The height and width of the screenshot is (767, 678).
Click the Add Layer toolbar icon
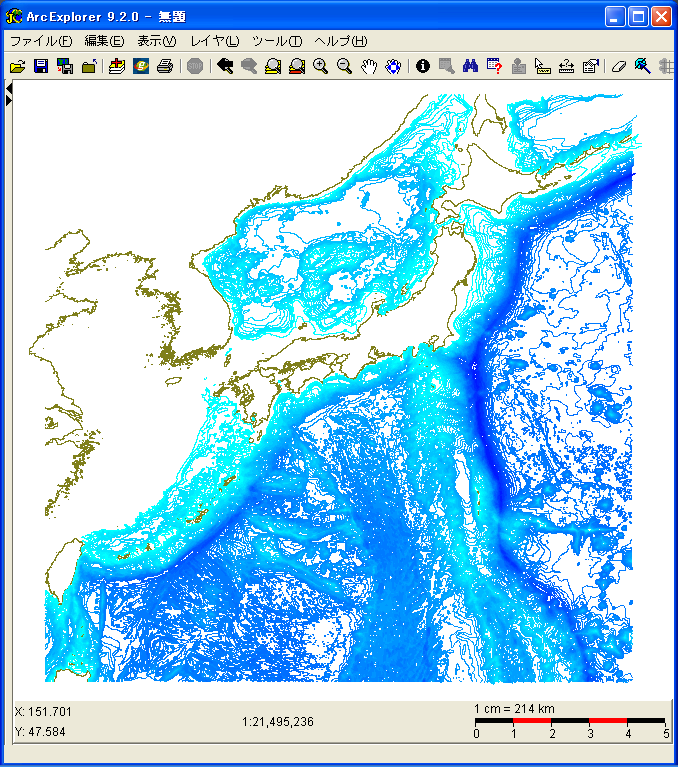(117, 67)
